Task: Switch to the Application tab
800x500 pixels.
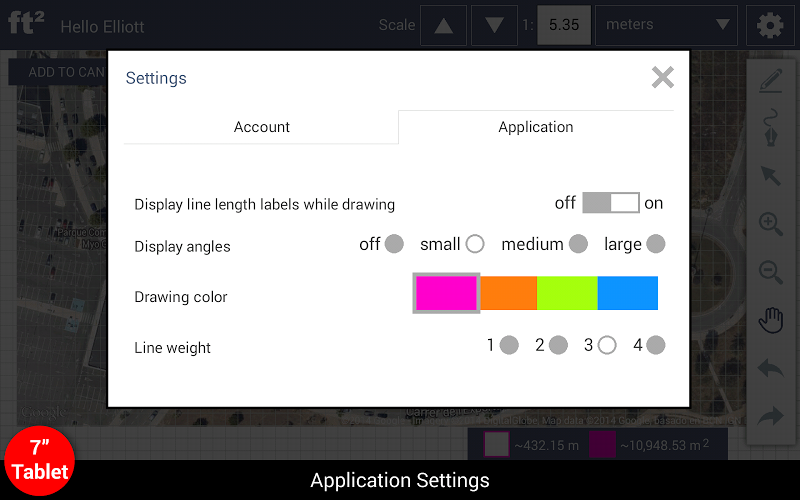Action: (536, 127)
